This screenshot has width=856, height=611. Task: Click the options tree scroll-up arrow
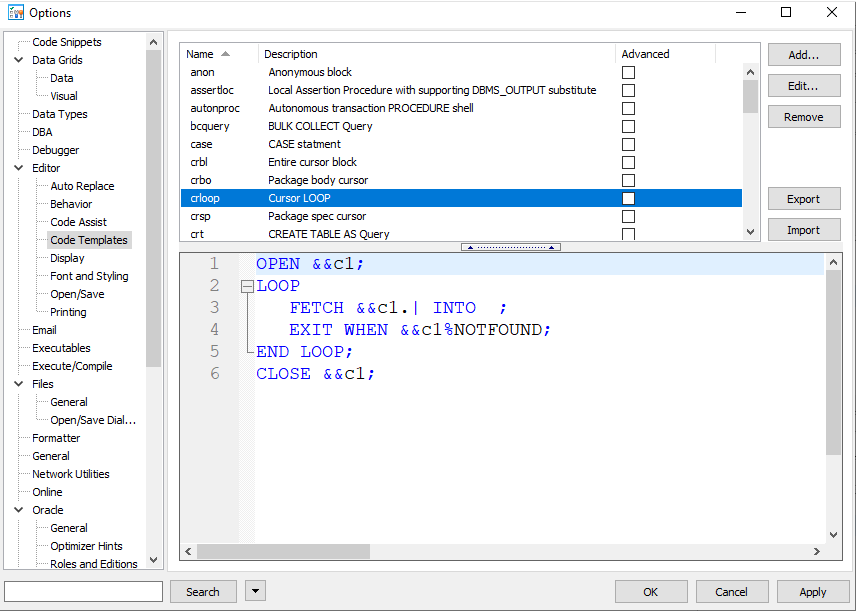(x=153, y=42)
